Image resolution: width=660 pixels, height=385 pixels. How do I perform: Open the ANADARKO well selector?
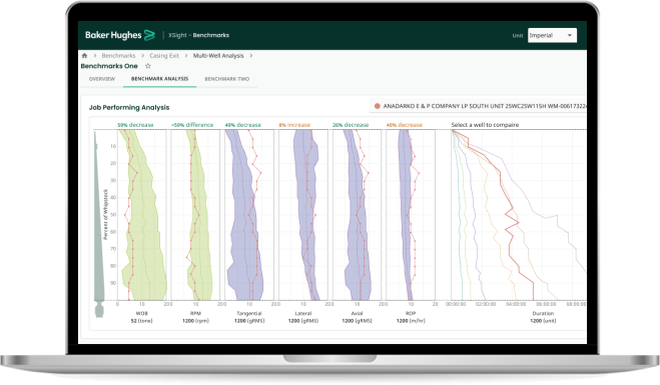[x=478, y=106]
